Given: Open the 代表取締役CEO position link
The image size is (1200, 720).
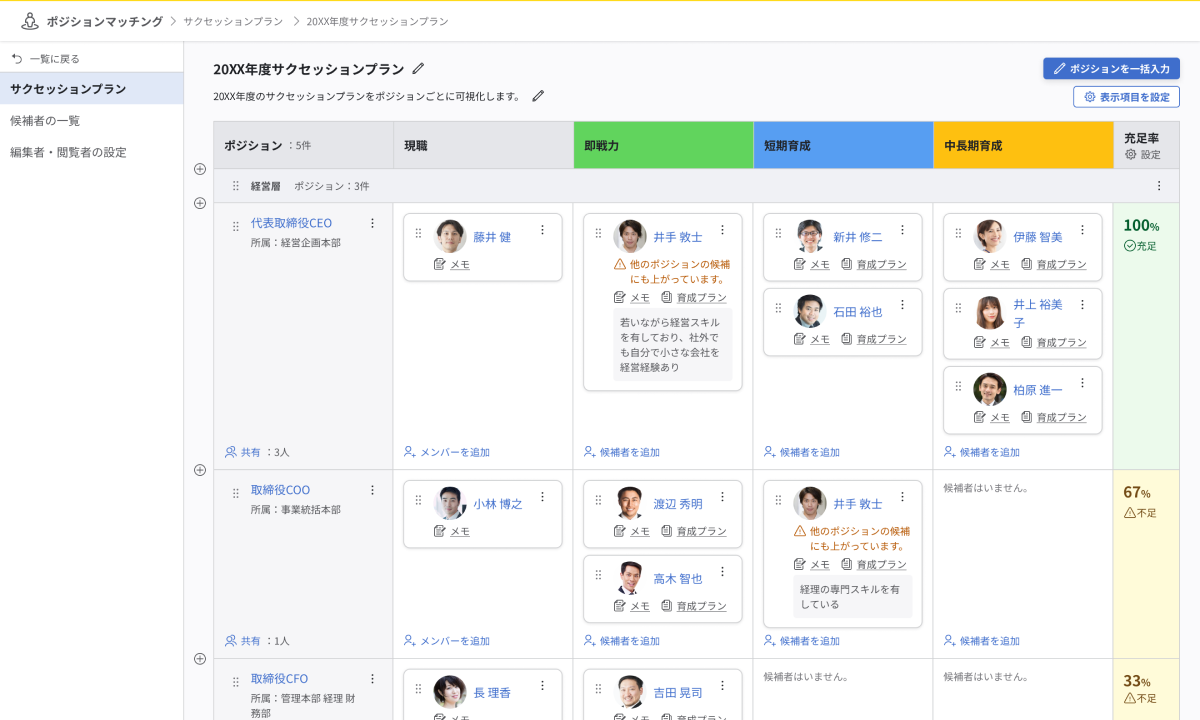Looking at the screenshot, I should [291, 223].
